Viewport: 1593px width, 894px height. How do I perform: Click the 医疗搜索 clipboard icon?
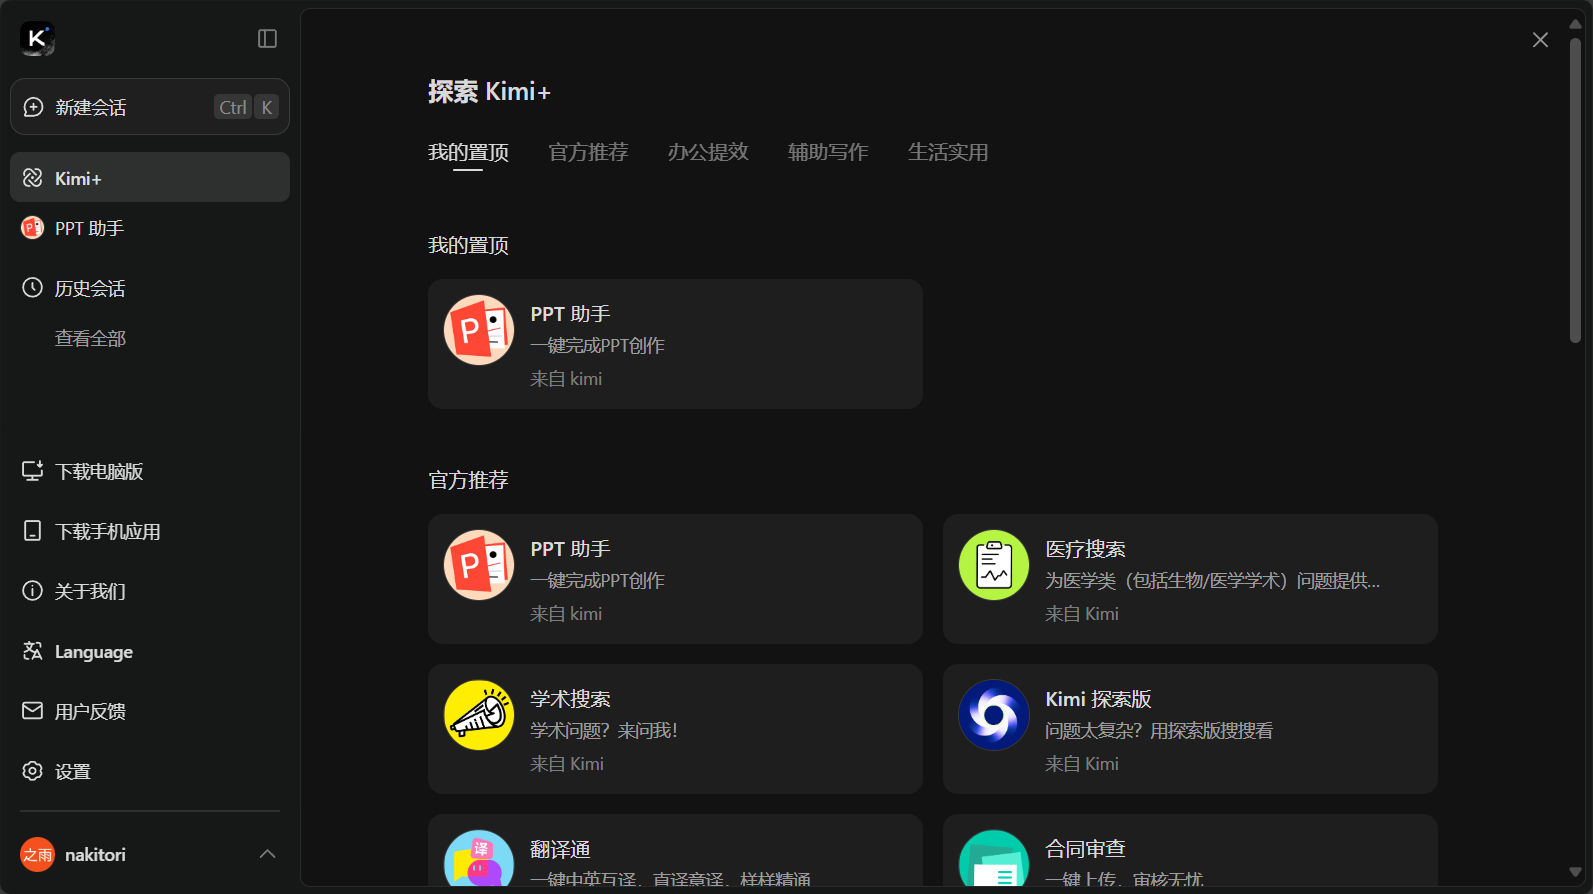tap(994, 565)
